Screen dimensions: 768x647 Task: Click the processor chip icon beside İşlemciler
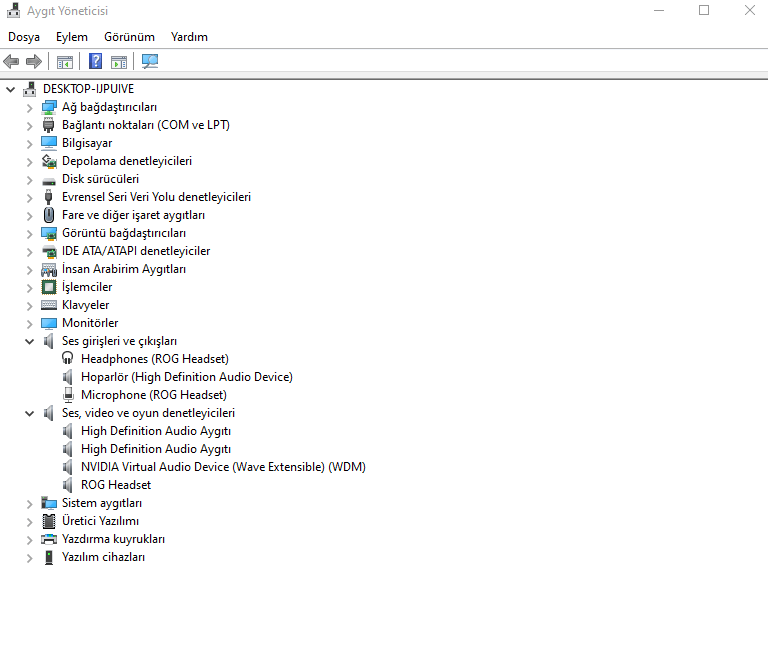[49, 287]
